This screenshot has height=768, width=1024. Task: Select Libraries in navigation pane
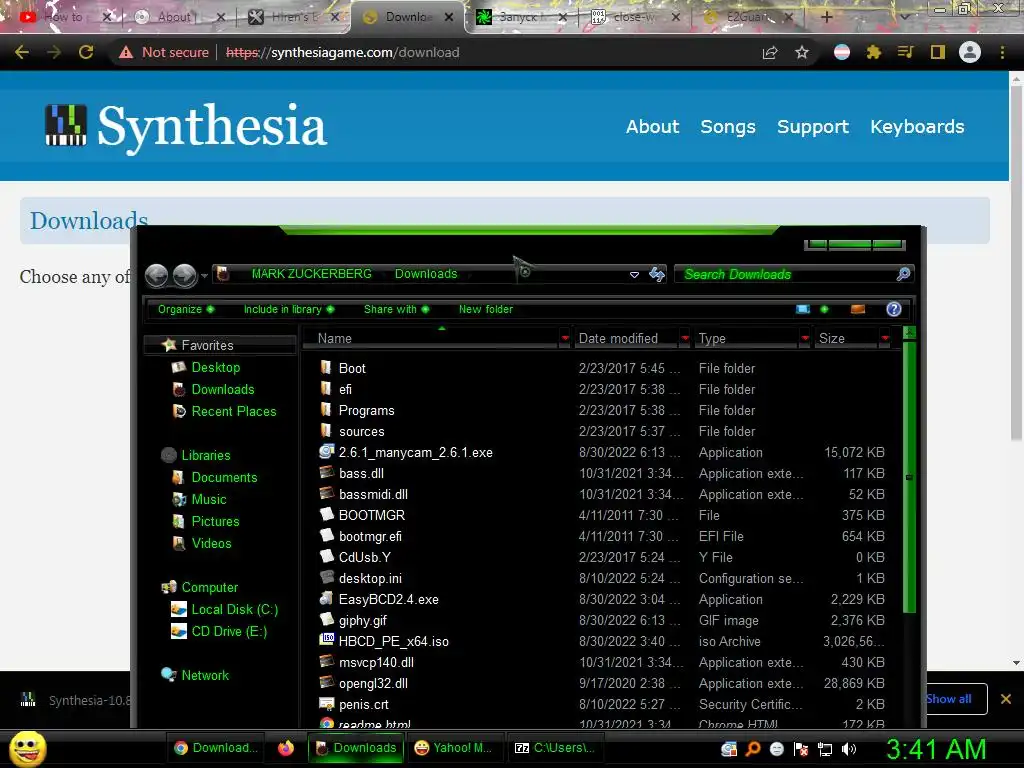pyautogui.click(x=205, y=455)
